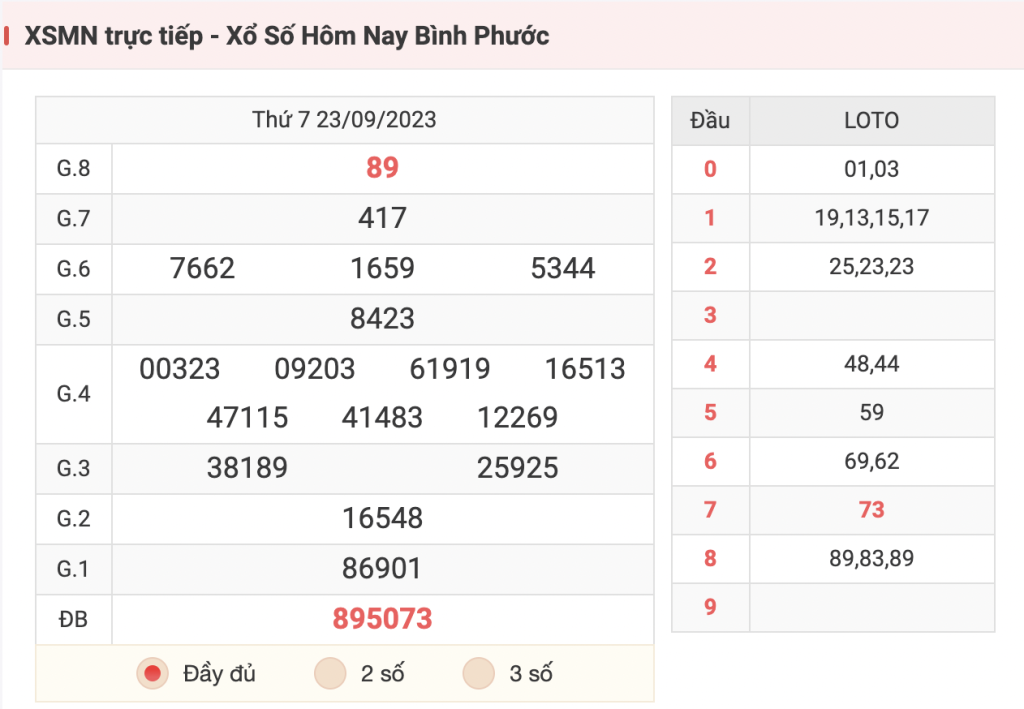Click the ĐB row label
This screenshot has height=709, width=1024.
coord(73,619)
